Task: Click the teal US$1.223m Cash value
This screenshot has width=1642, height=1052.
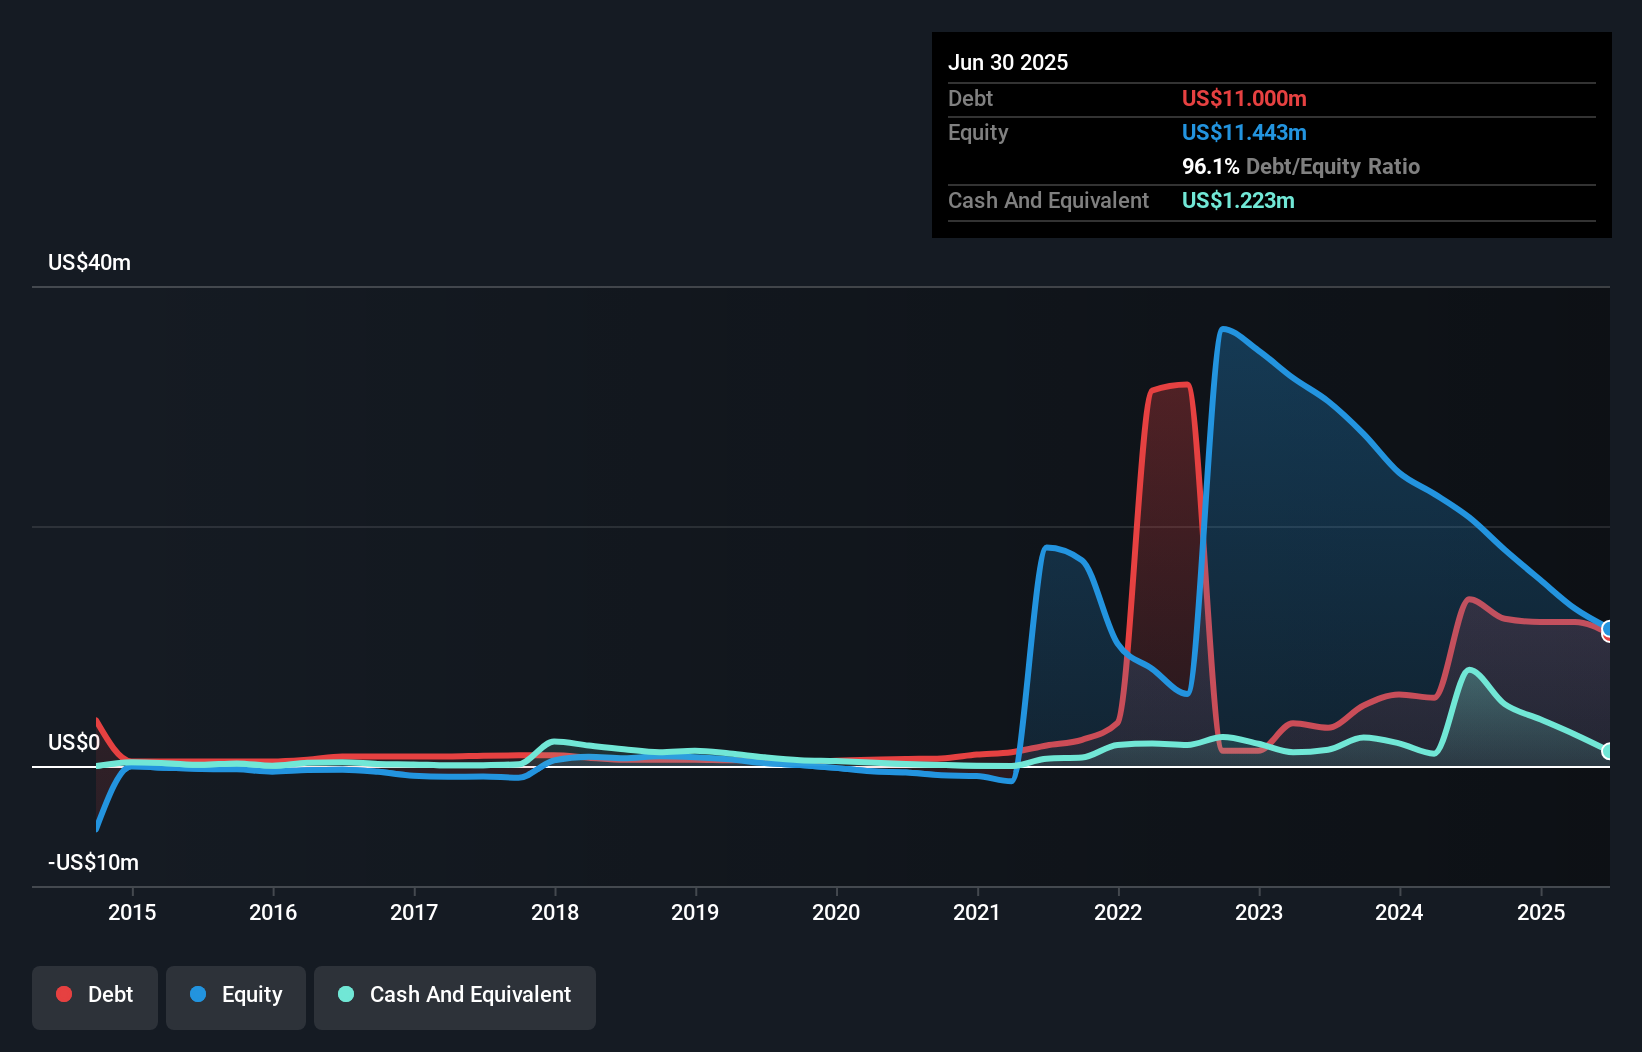Action: pos(1238,200)
